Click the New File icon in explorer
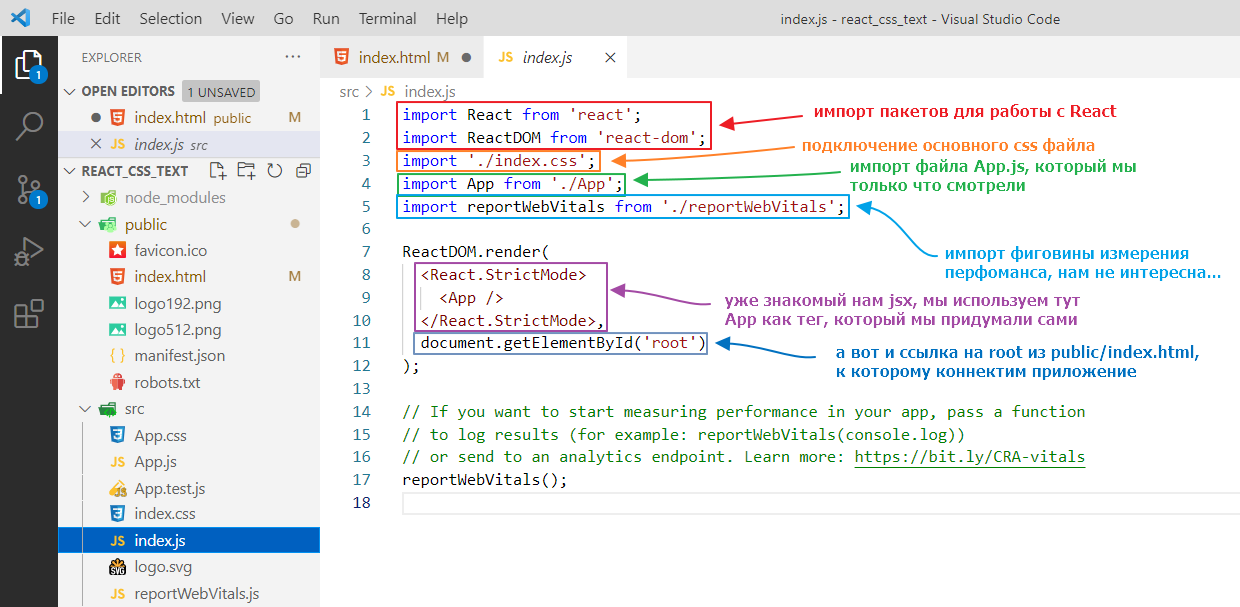1240x607 pixels. tap(217, 171)
